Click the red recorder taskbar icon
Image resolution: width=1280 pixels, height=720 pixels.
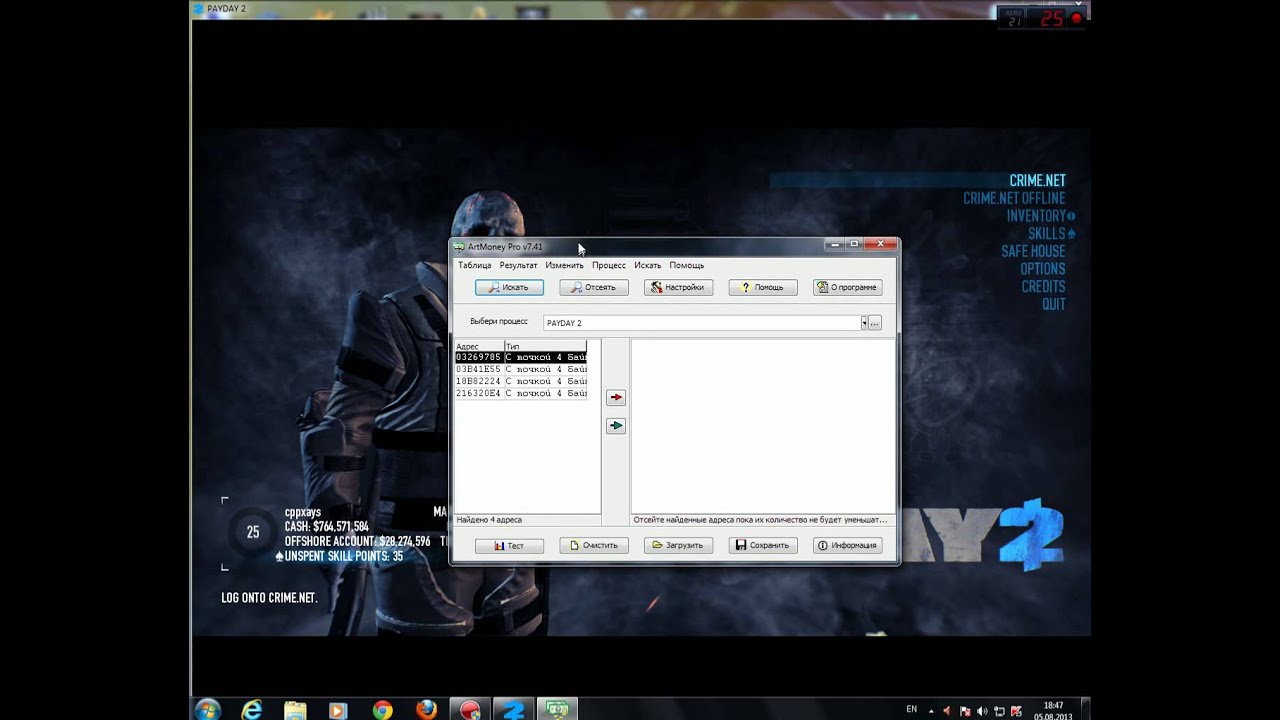pyautogui.click(x=470, y=710)
